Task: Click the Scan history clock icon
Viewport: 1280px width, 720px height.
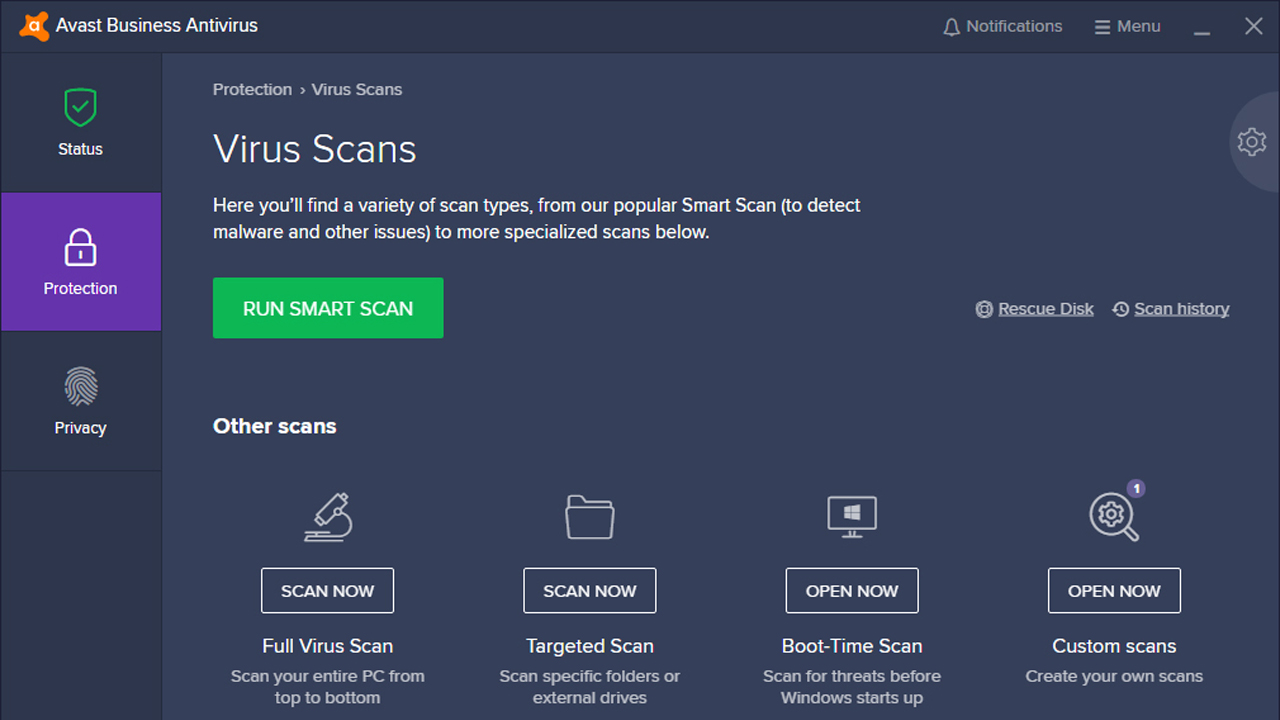Action: coord(1121,309)
